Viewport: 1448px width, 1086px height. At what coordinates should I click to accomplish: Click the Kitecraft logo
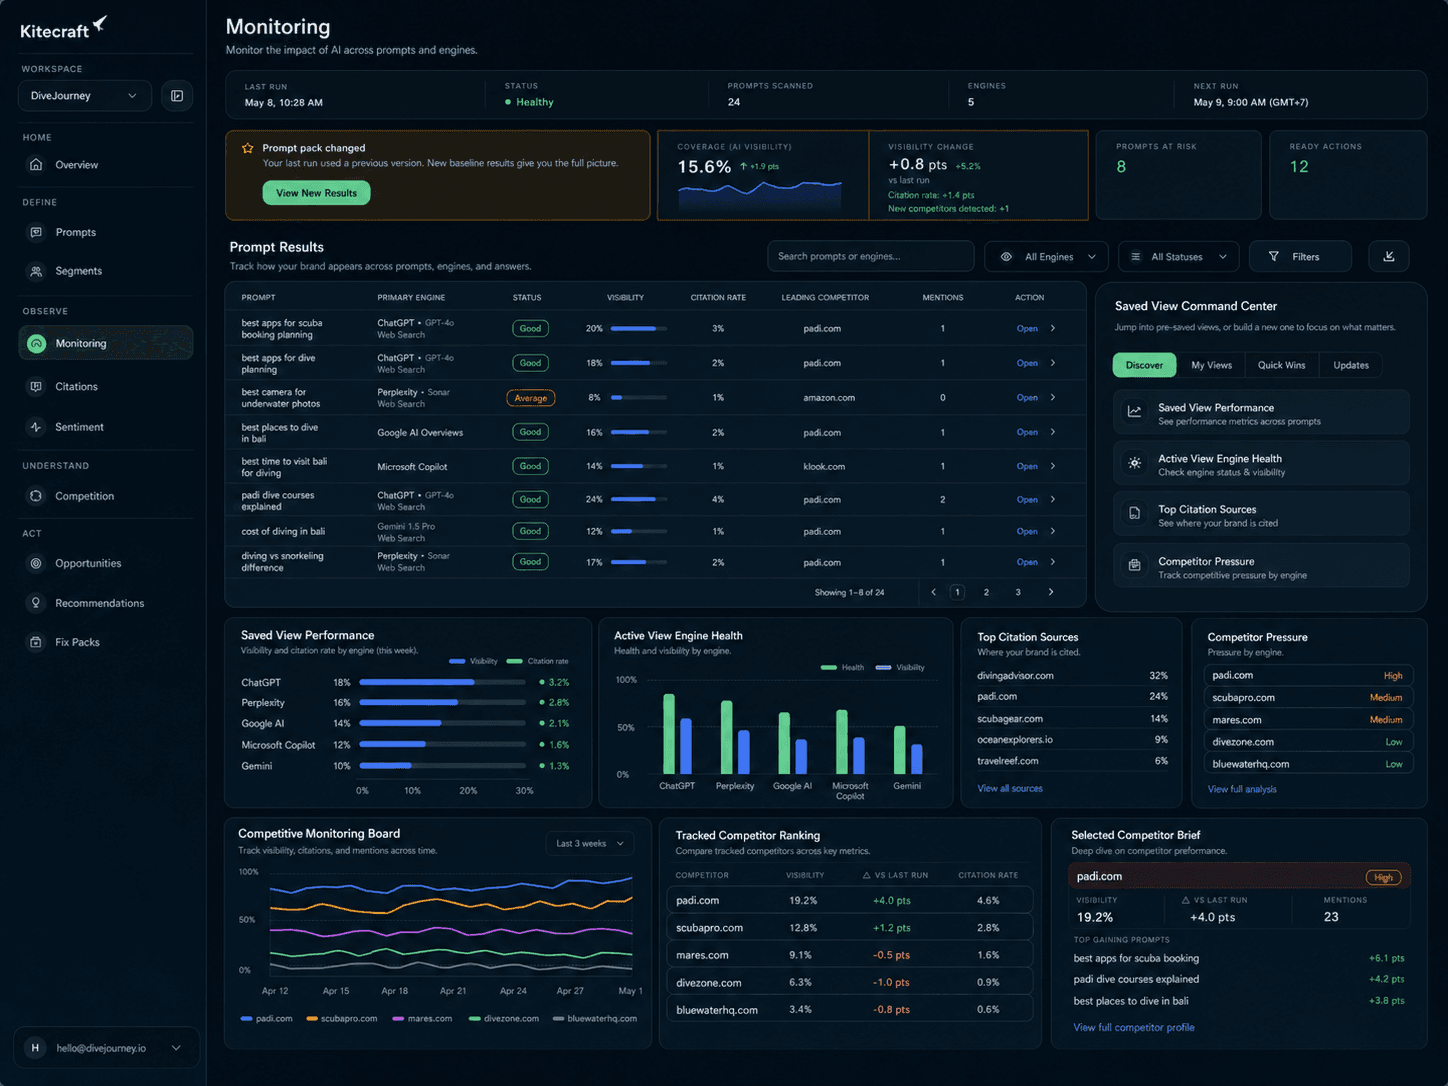[x=63, y=28]
